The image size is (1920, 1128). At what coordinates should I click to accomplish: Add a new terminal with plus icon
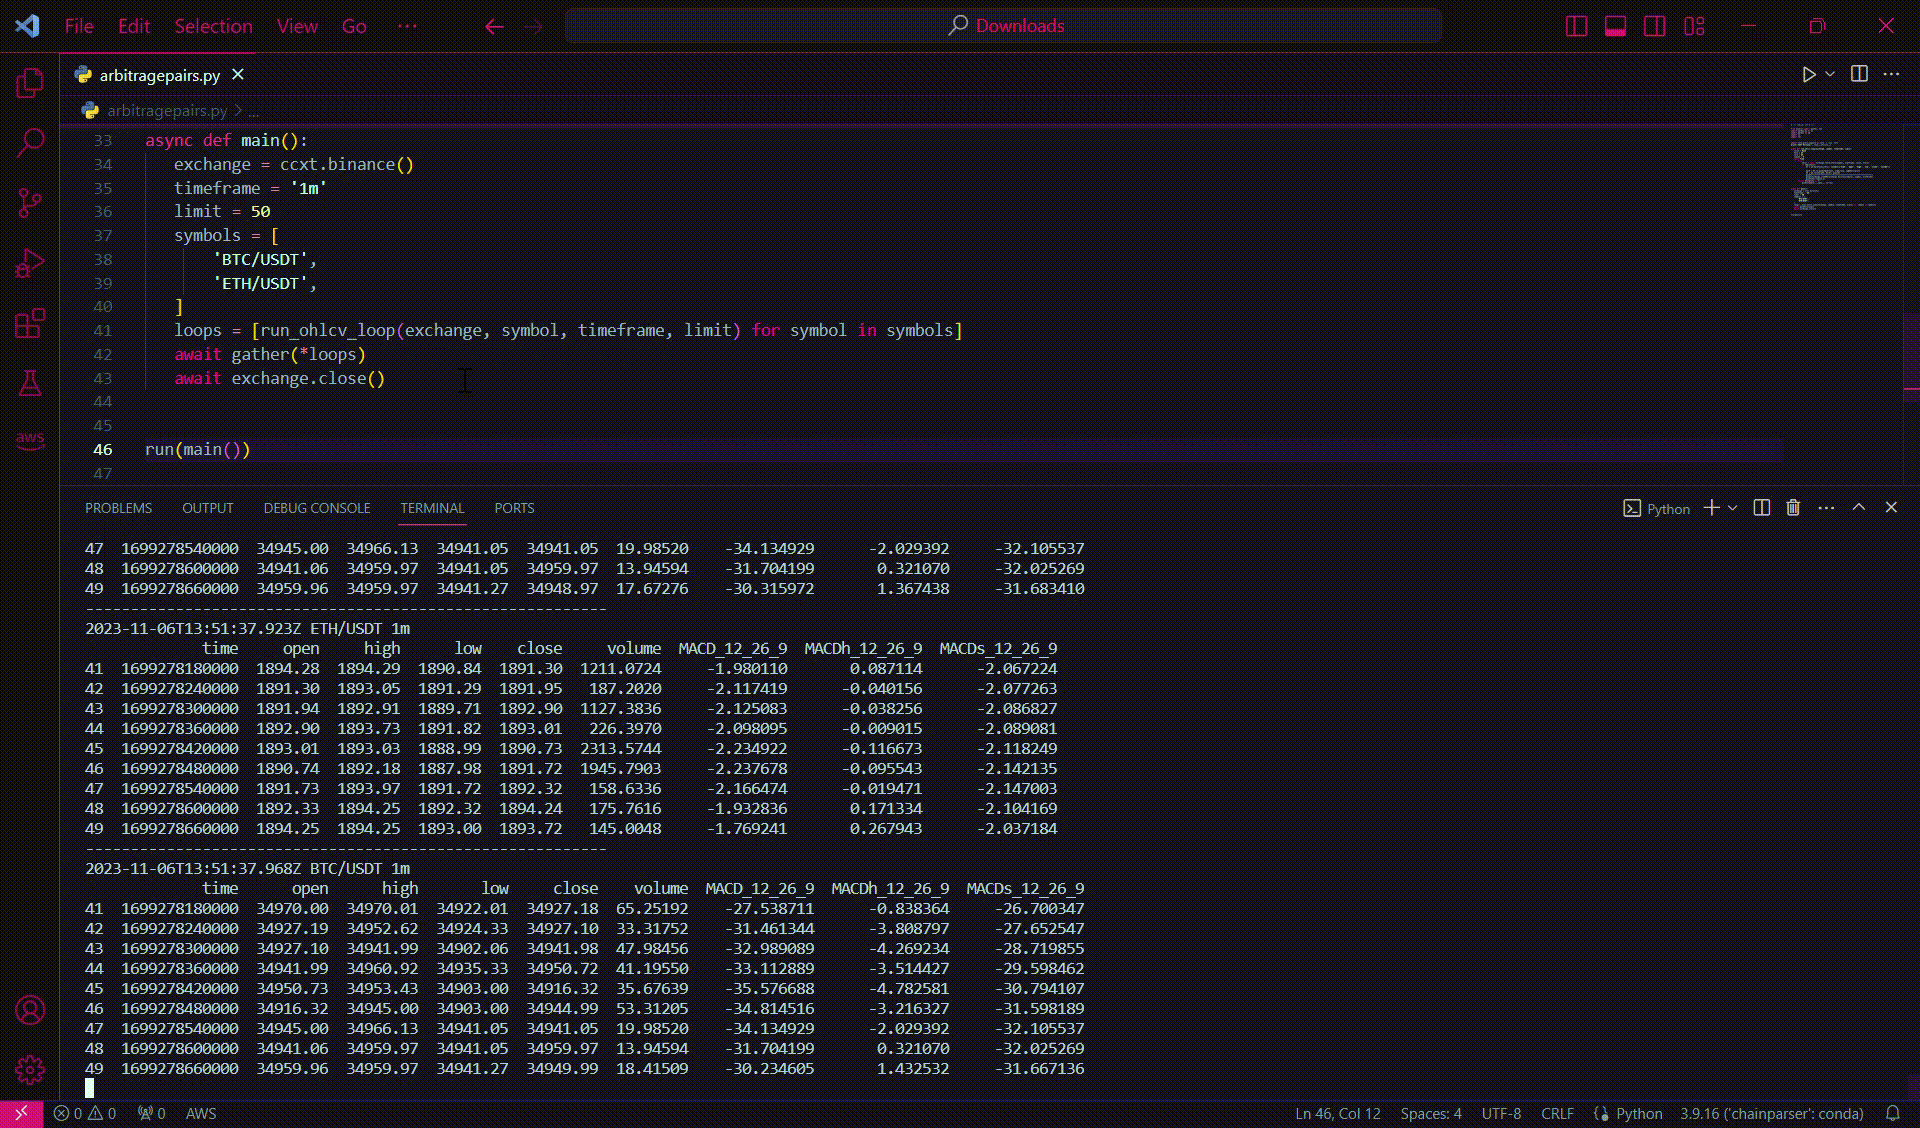click(x=1712, y=508)
